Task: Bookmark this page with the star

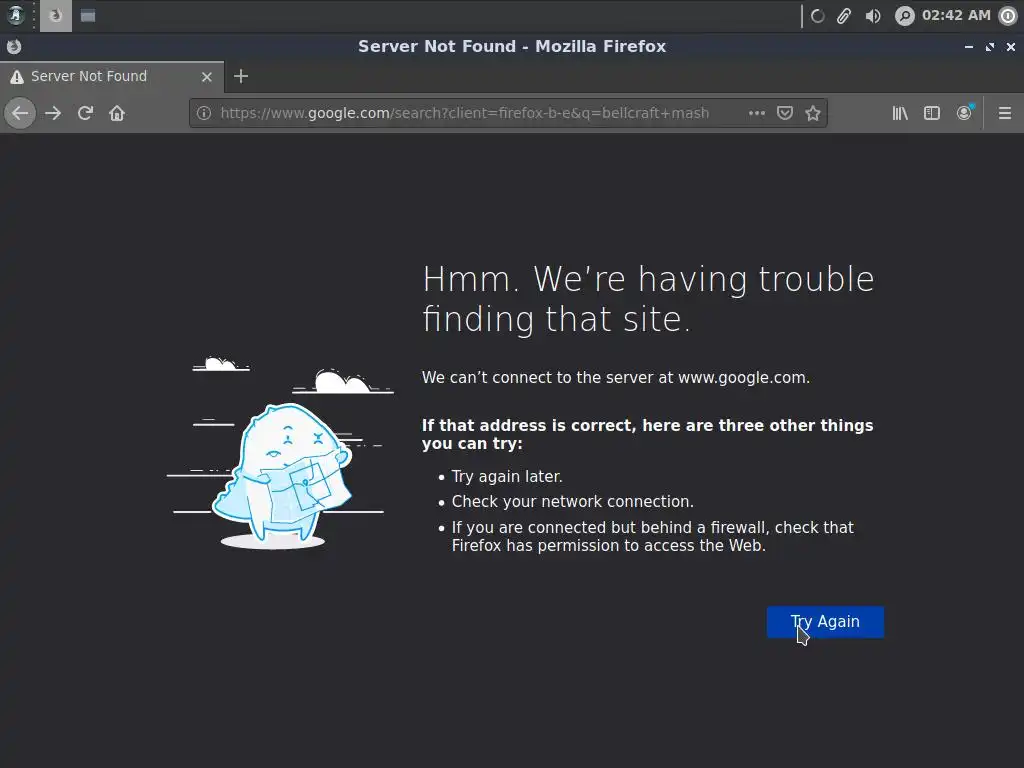Action: (812, 113)
